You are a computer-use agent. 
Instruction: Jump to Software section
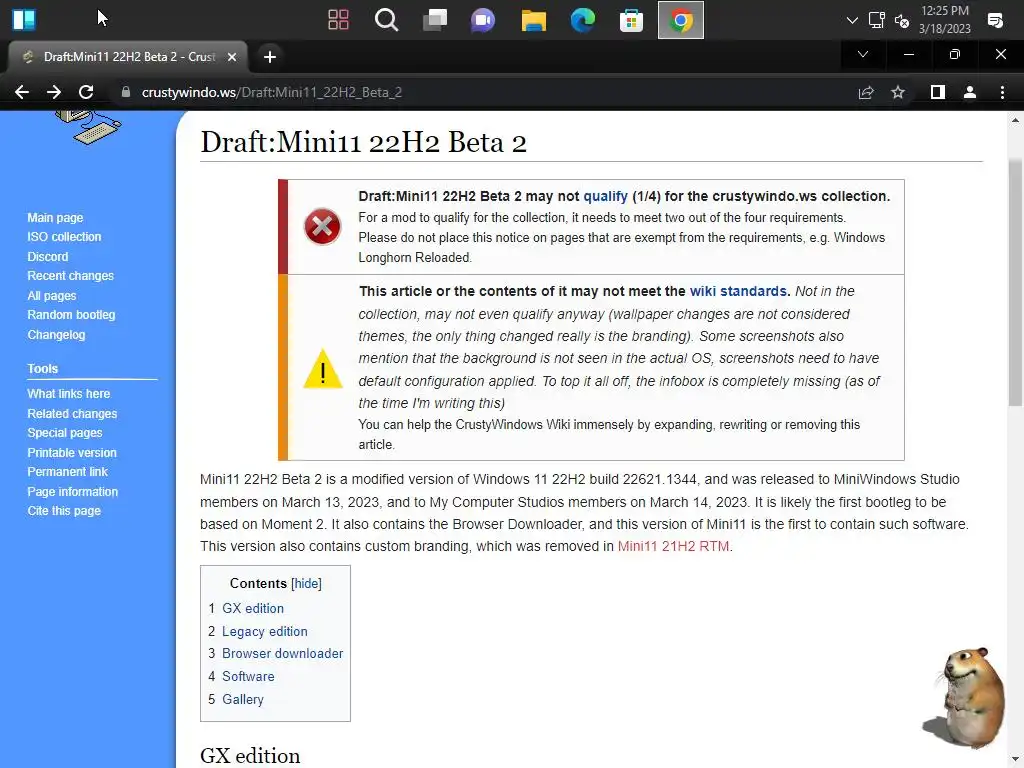click(x=248, y=677)
